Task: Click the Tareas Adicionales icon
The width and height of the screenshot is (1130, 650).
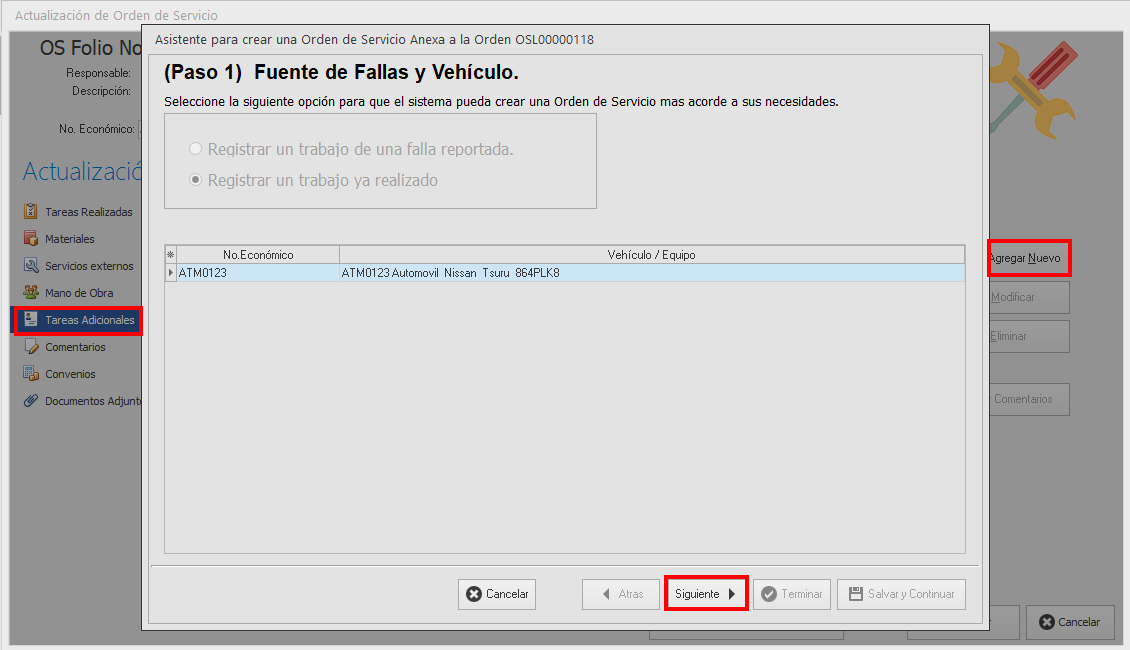Action: click(30, 319)
